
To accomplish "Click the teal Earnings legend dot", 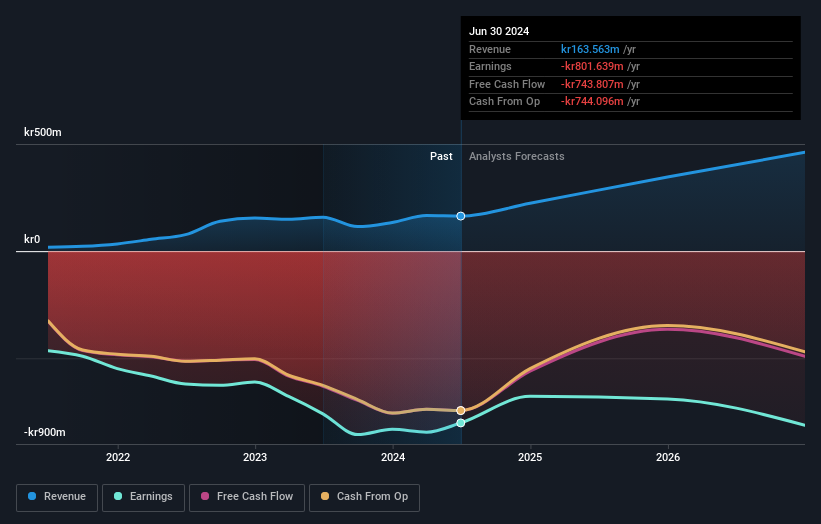I will (118, 496).
